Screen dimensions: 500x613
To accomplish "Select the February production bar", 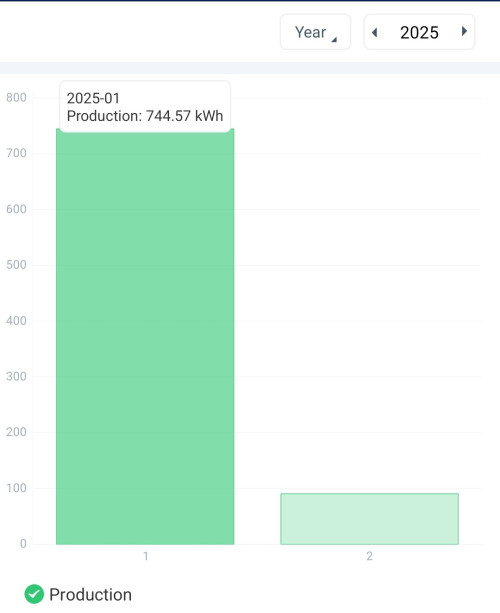I will tap(369, 519).
